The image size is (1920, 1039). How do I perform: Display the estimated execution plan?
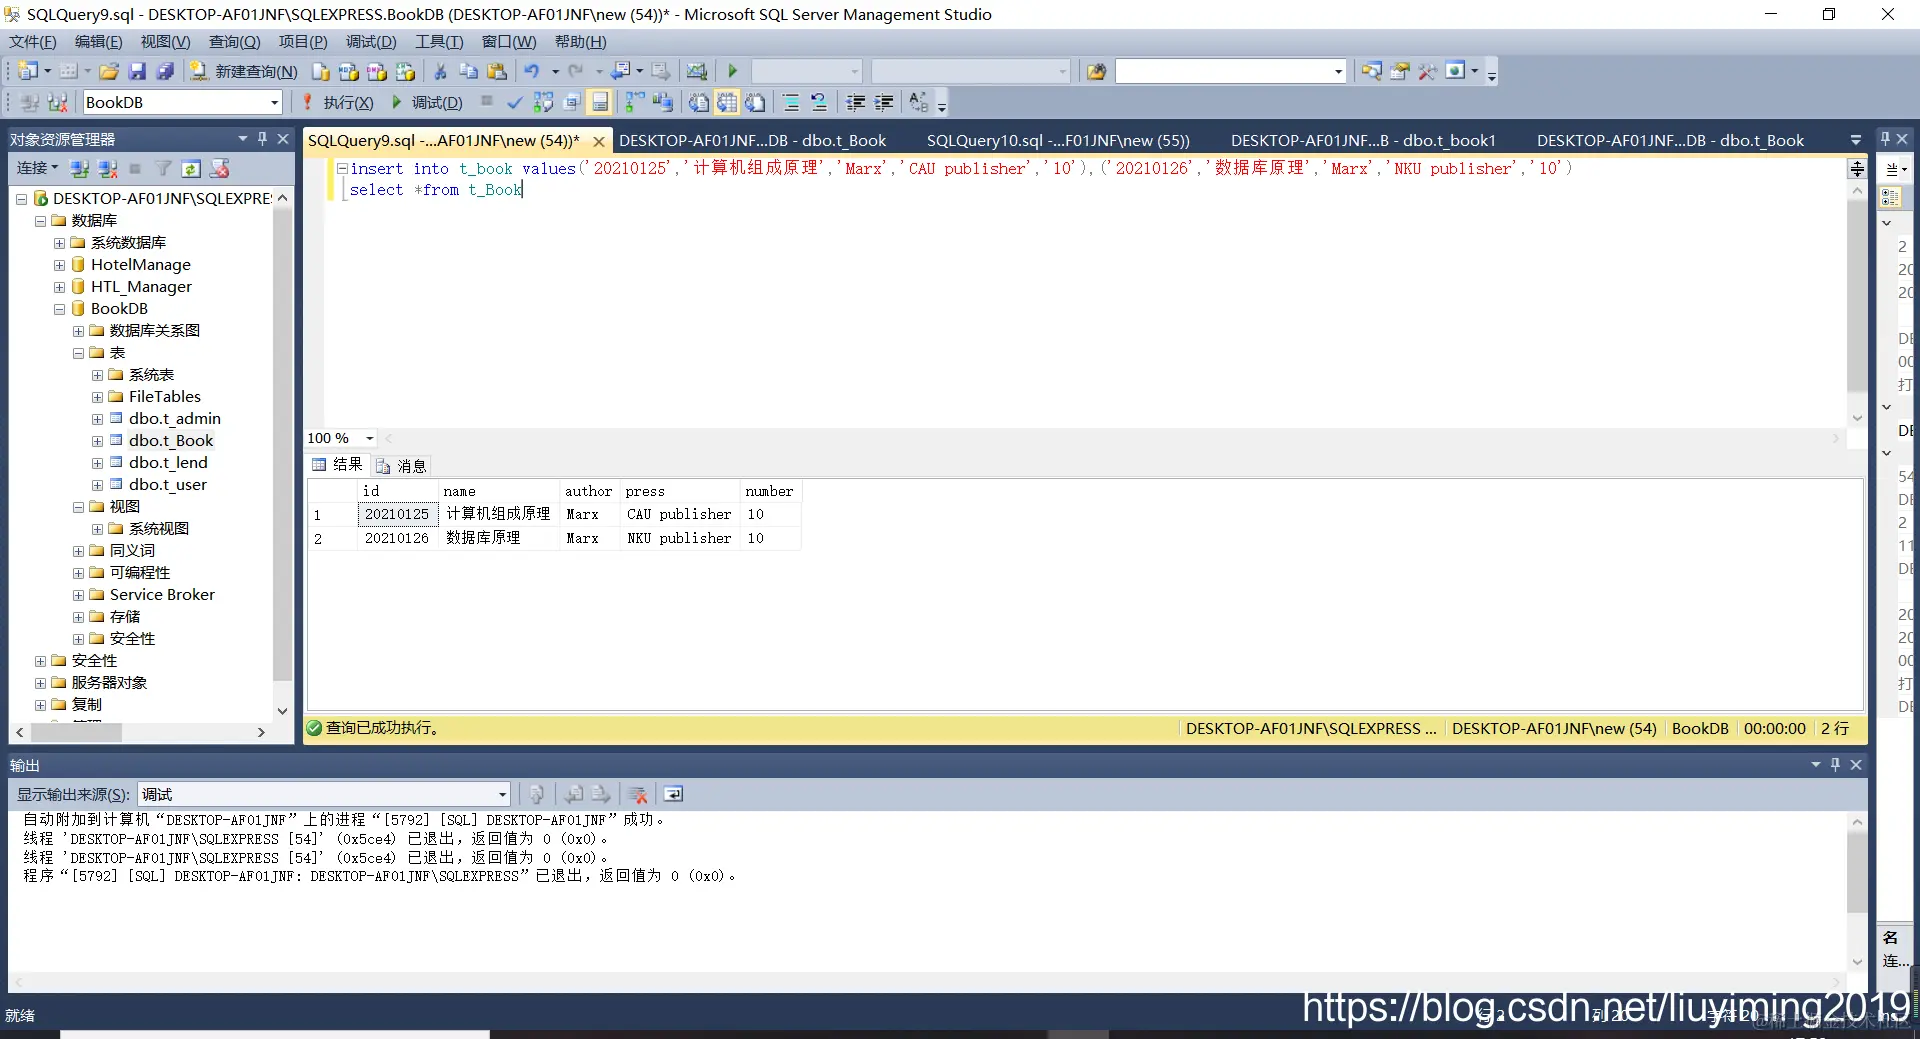543,102
